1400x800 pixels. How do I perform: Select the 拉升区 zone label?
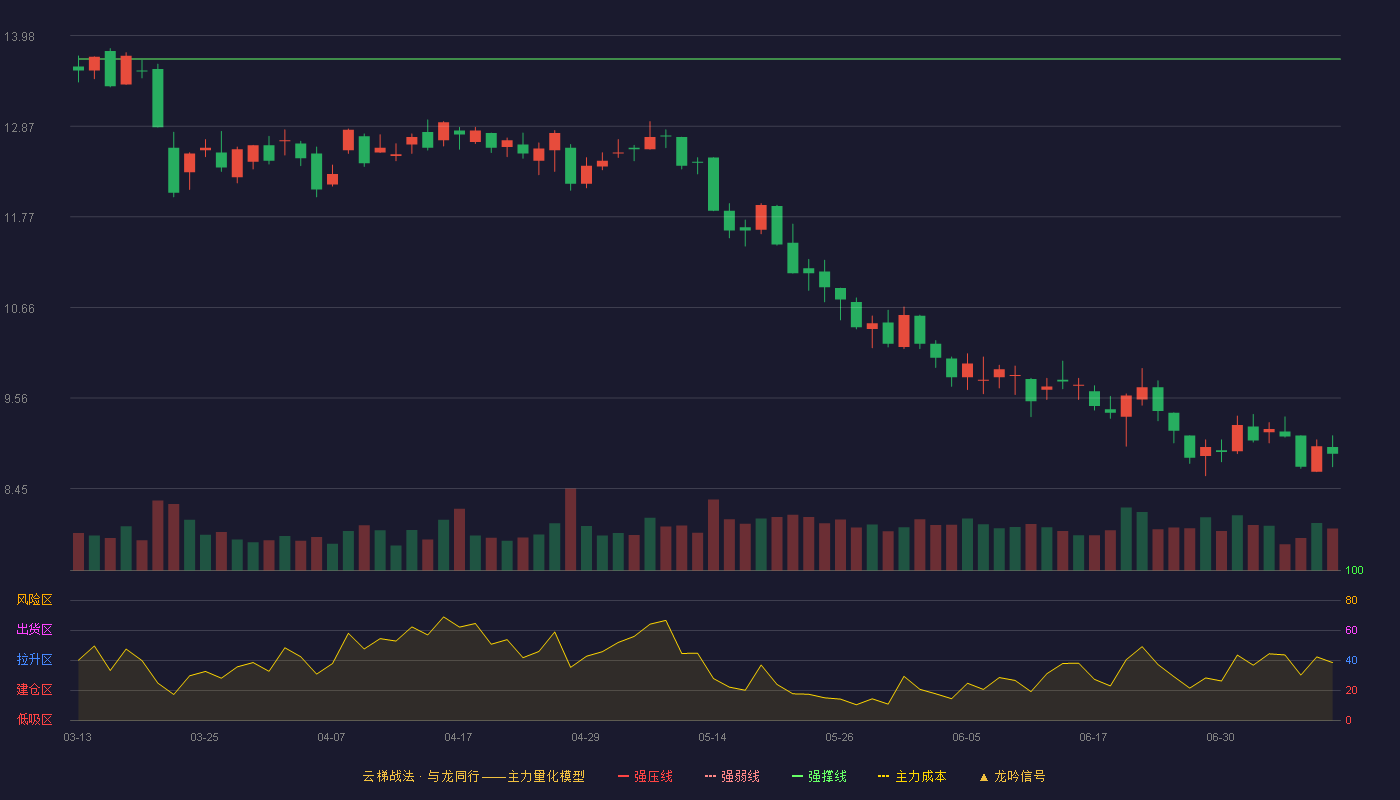pos(34,660)
